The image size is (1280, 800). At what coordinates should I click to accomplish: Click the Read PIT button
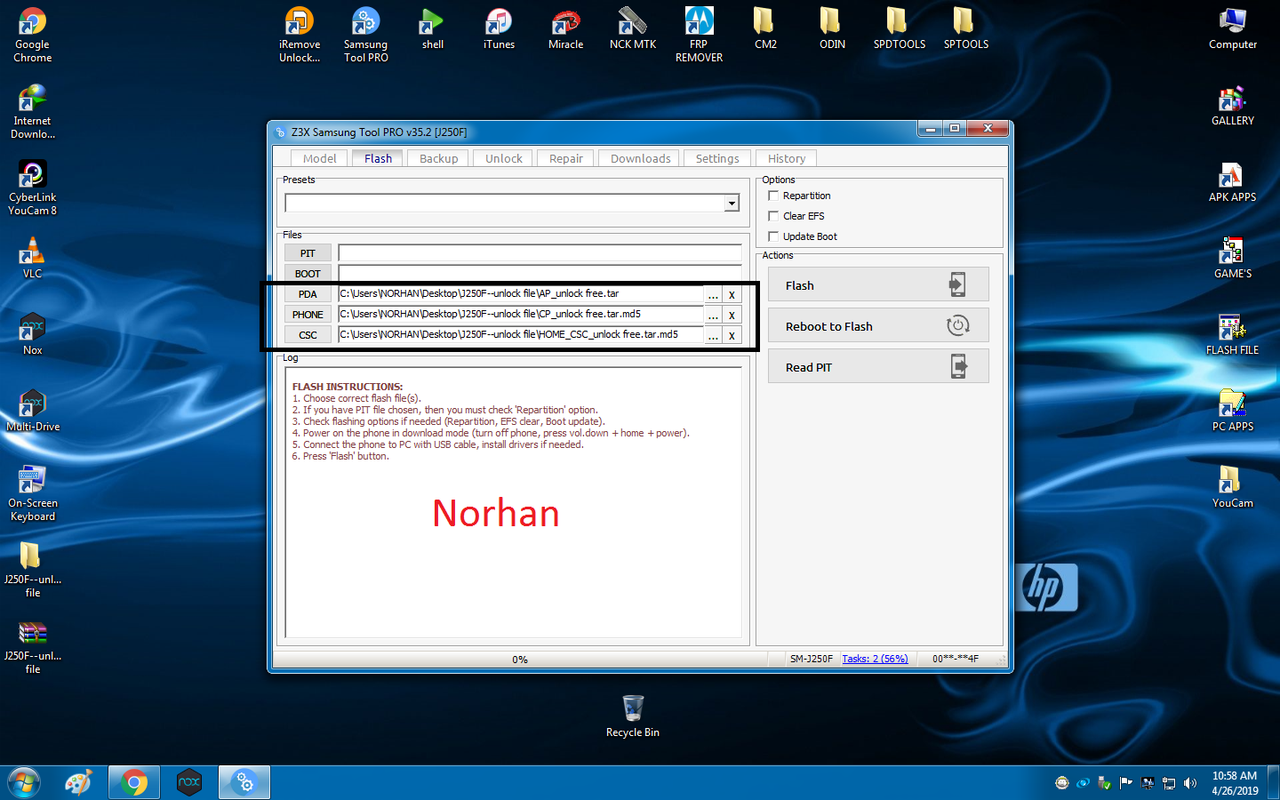click(x=876, y=367)
